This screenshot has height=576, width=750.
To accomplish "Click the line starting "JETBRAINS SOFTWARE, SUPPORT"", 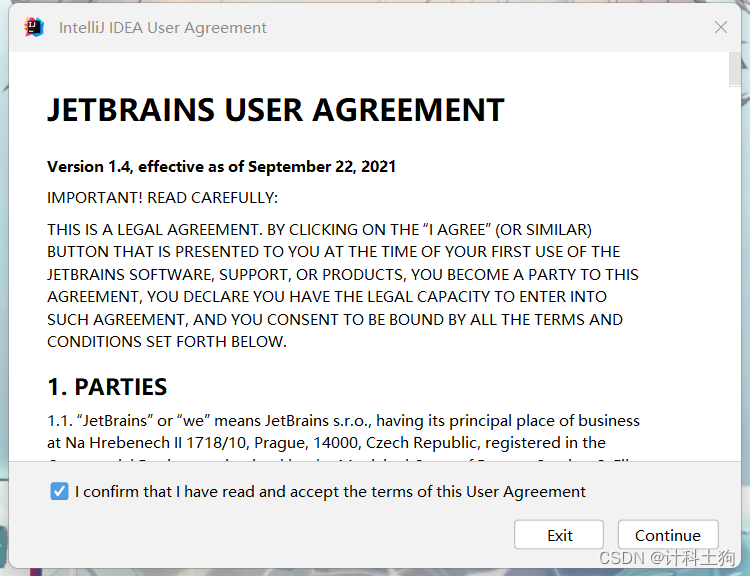I will pos(343,275).
